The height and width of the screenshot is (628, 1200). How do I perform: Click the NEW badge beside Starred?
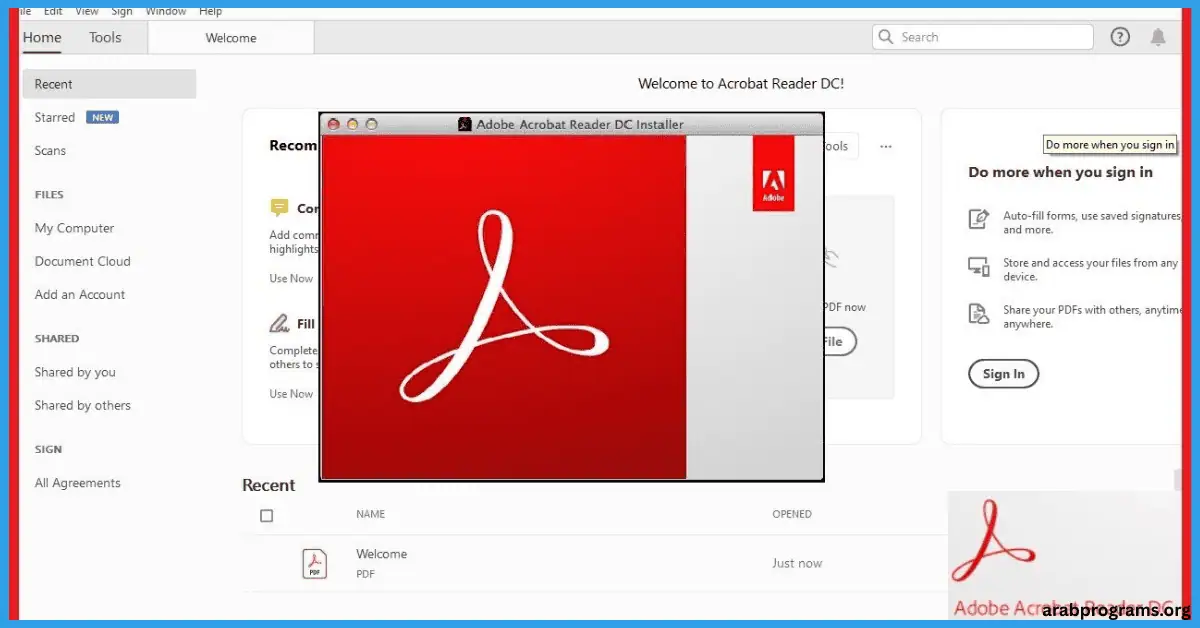click(x=102, y=117)
